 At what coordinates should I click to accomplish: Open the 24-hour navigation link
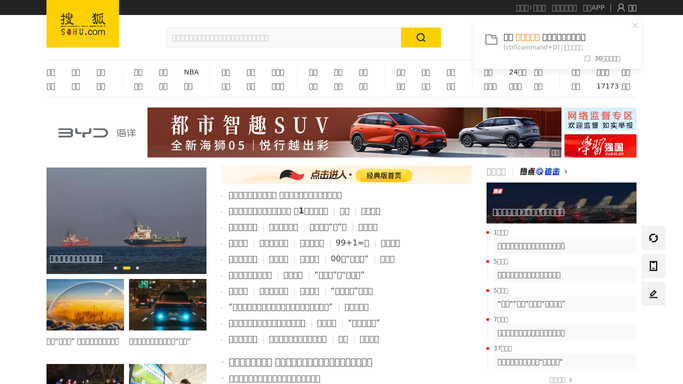tap(517, 72)
